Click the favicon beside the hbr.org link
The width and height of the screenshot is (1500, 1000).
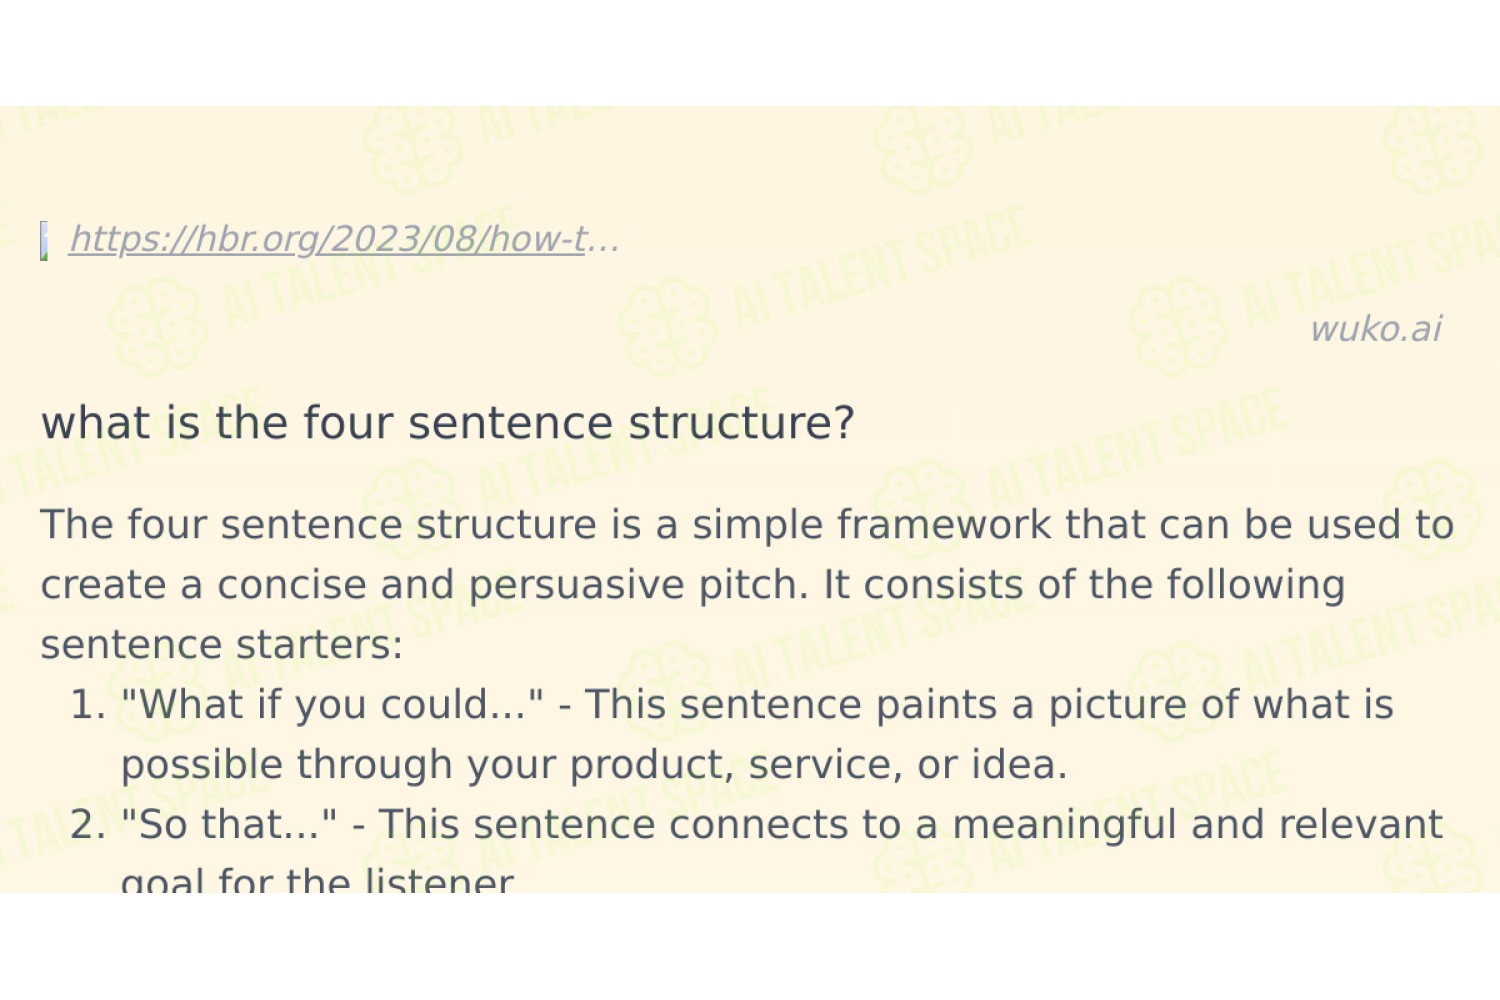44,241
